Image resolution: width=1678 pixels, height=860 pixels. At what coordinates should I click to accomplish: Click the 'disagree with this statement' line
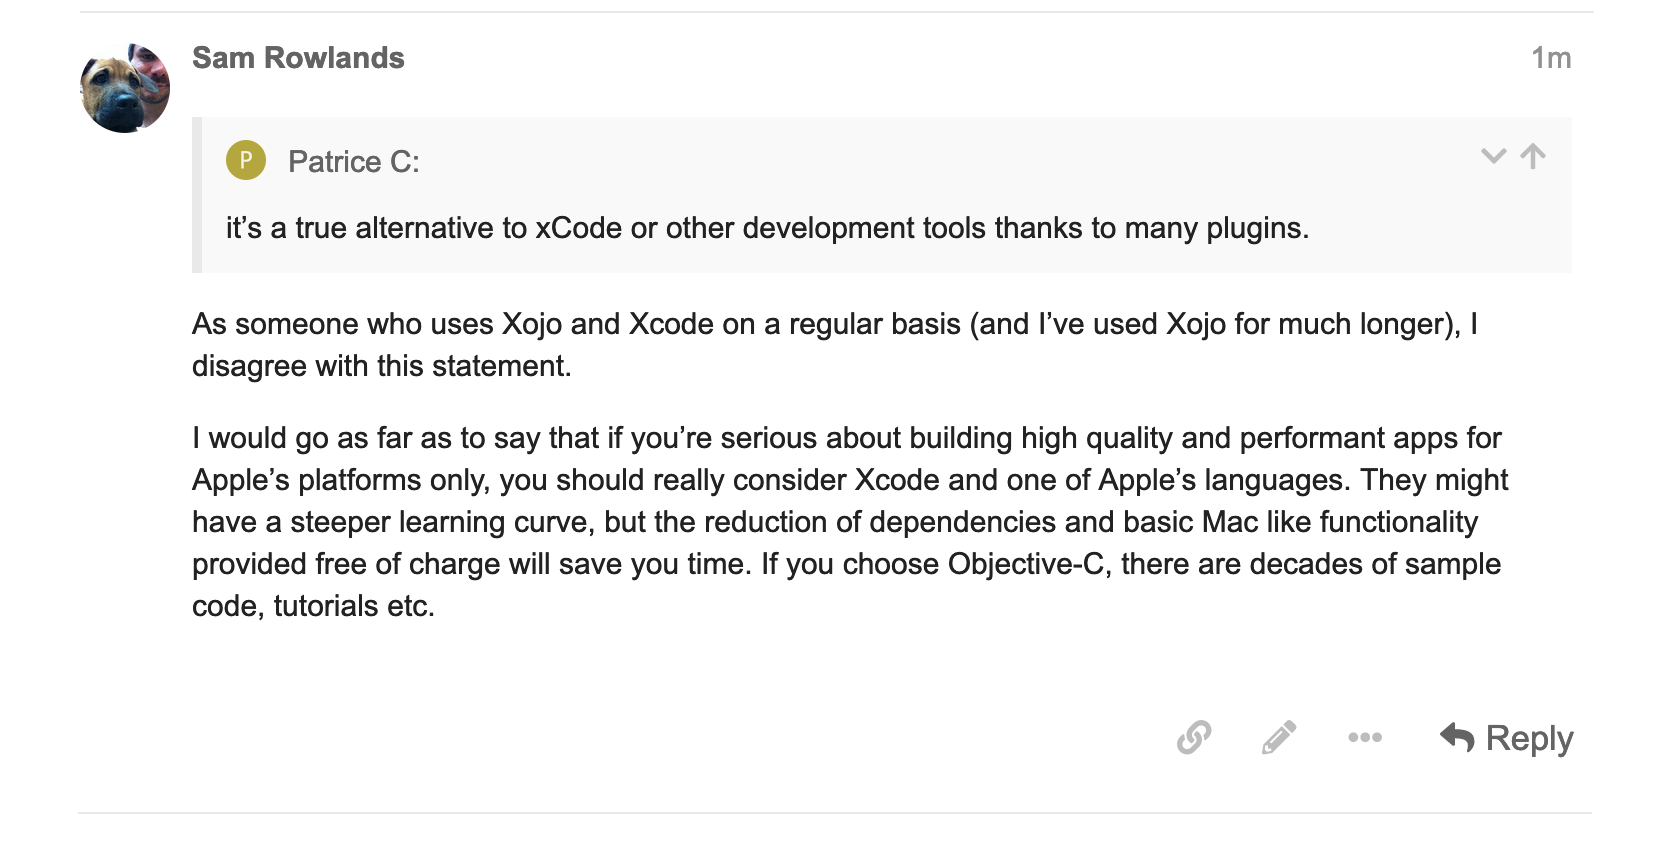click(x=381, y=366)
